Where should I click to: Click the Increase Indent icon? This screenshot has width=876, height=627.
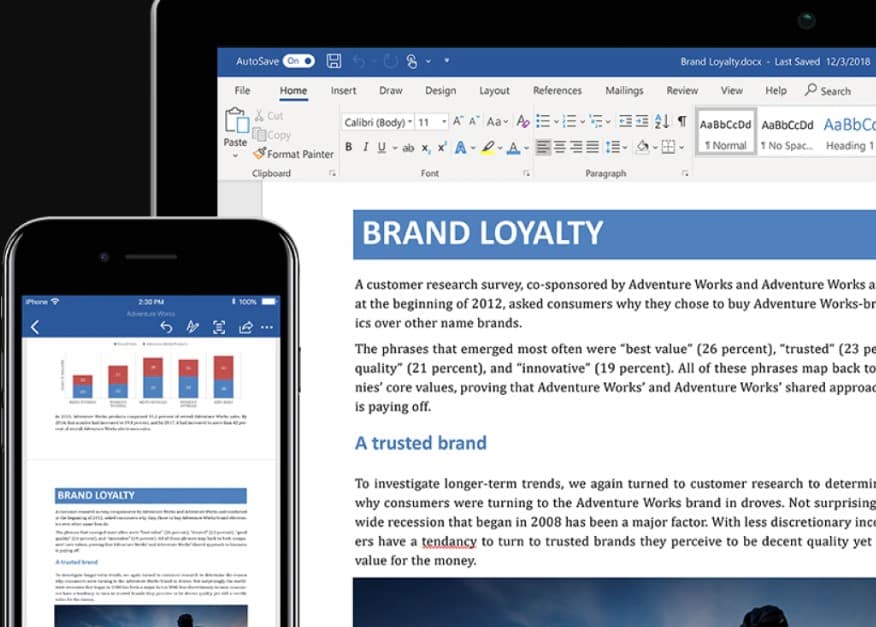pyautogui.click(x=642, y=121)
